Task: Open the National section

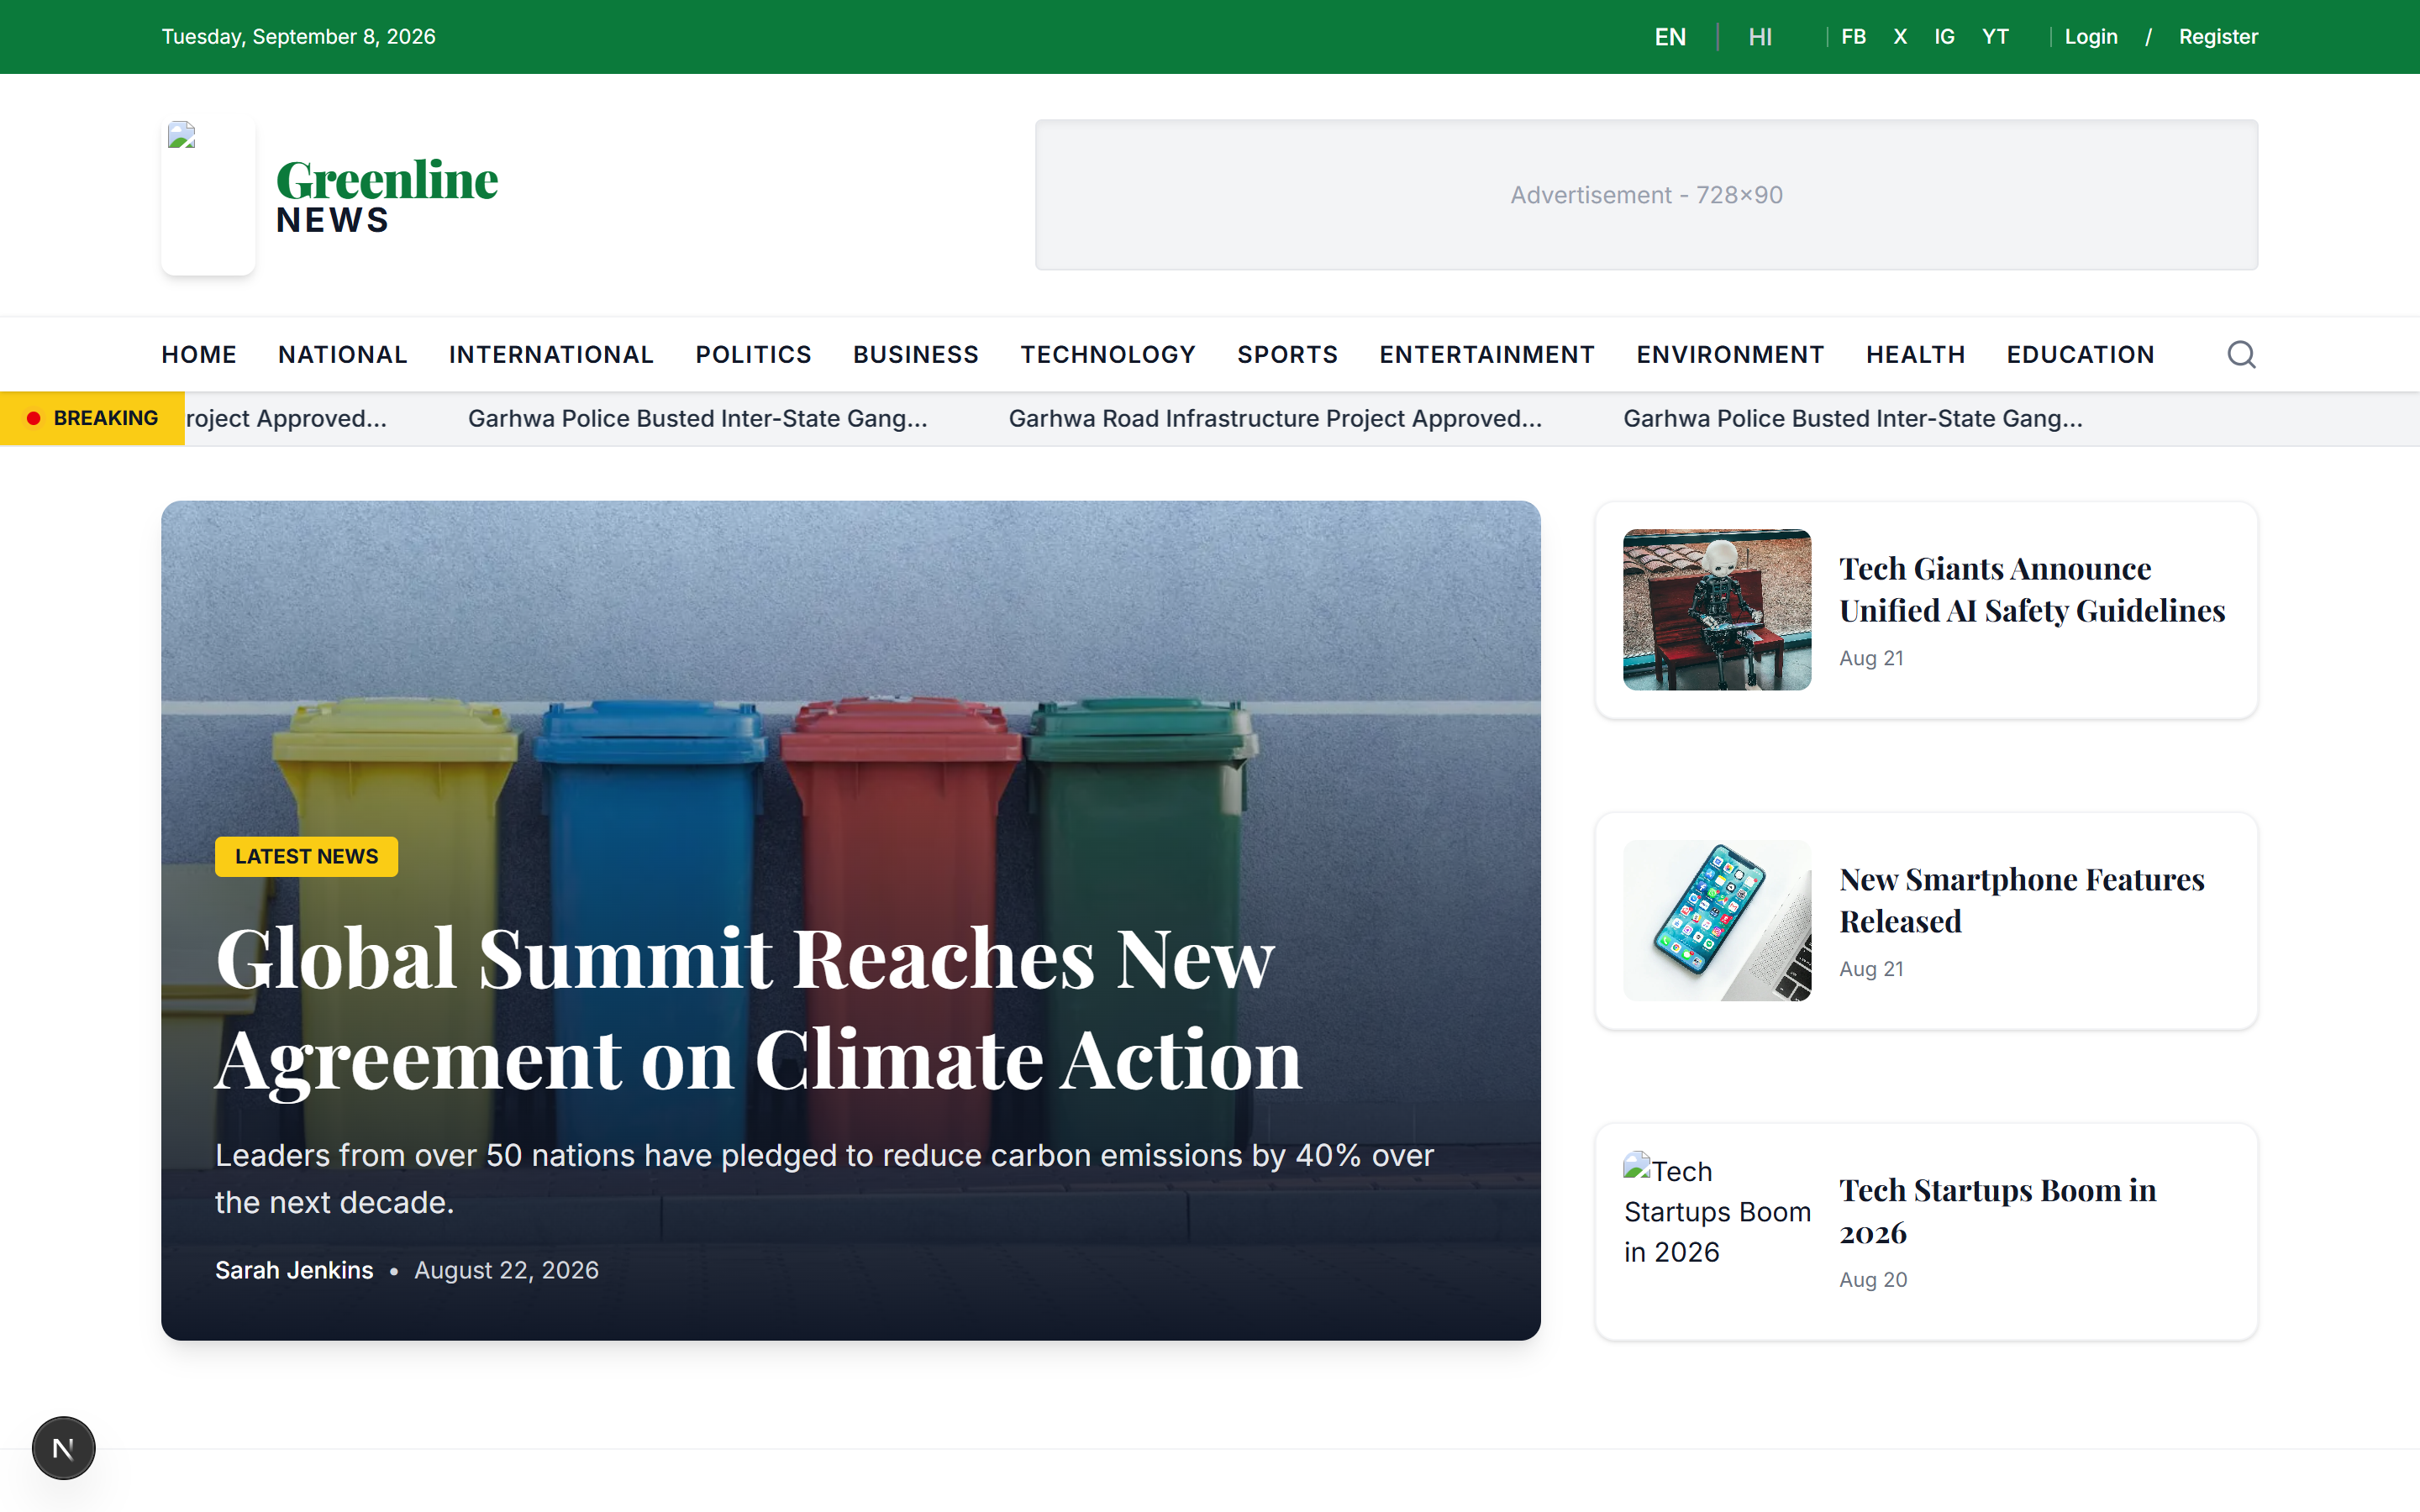Action: click(343, 354)
